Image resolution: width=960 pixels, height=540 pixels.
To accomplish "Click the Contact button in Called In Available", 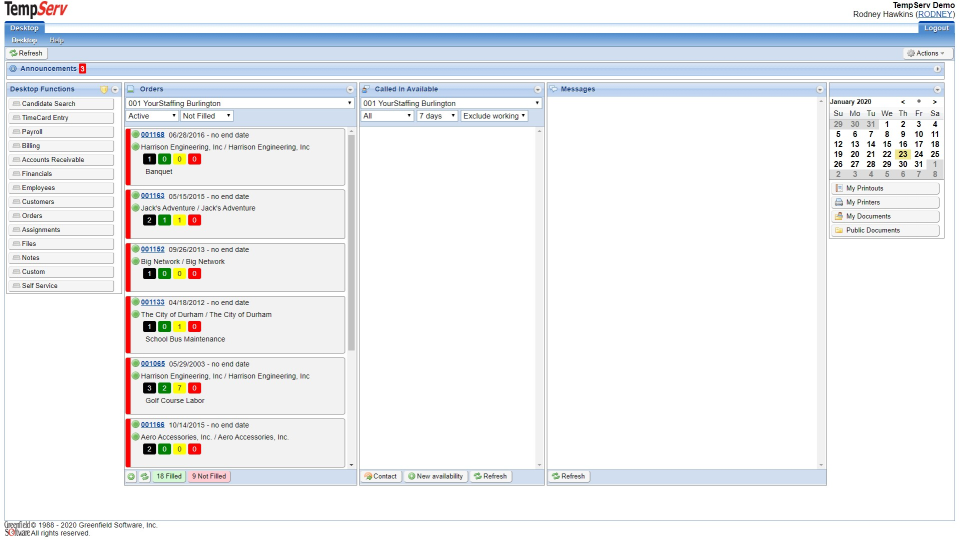I will click(381, 476).
